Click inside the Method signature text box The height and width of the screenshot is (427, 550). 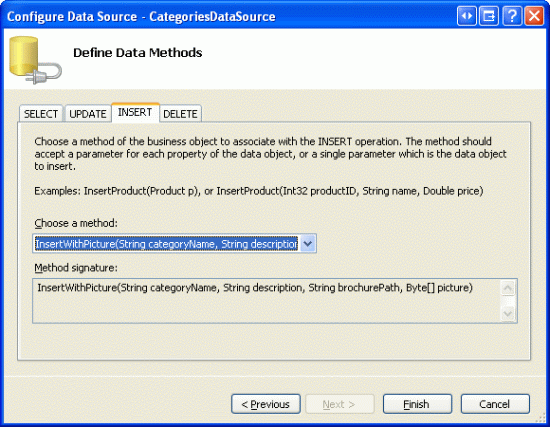coord(267,301)
